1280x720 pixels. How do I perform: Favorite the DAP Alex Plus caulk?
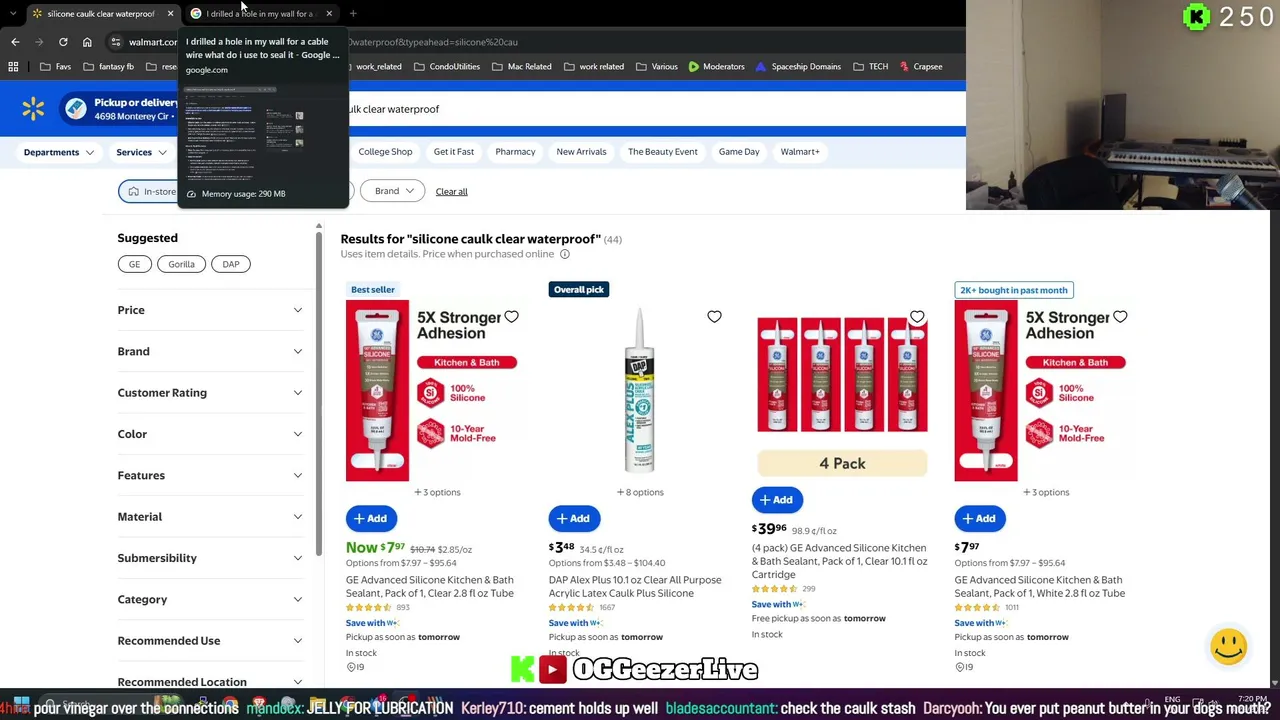(714, 317)
